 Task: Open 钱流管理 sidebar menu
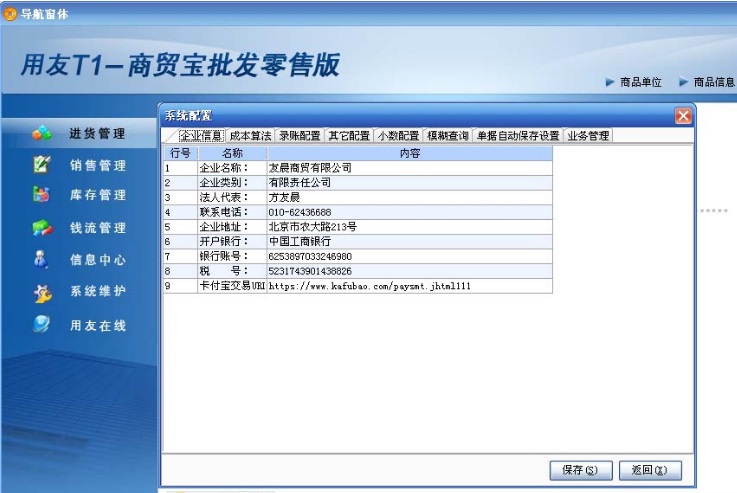tap(98, 228)
